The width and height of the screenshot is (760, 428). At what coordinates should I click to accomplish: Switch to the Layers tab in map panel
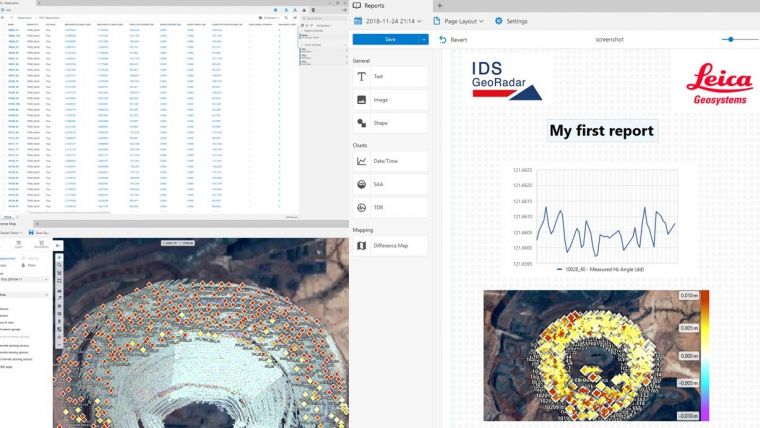coord(18,244)
